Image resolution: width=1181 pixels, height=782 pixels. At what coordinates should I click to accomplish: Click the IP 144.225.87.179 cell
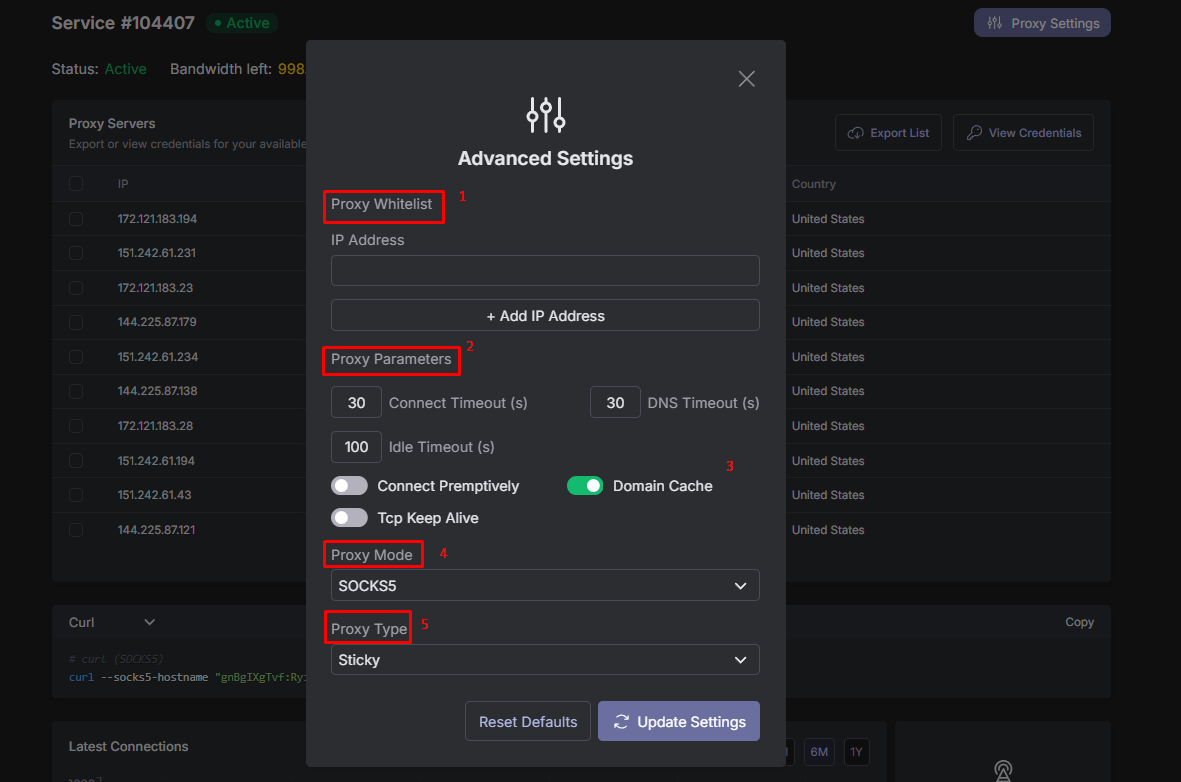click(x=157, y=322)
